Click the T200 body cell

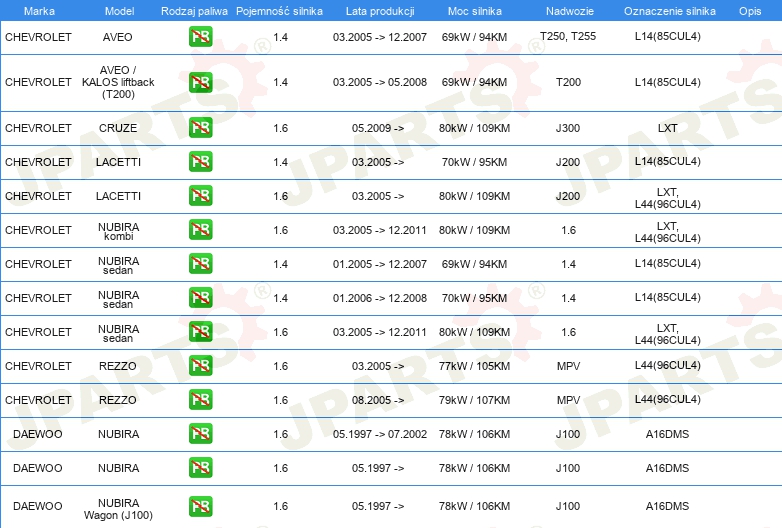click(x=568, y=82)
